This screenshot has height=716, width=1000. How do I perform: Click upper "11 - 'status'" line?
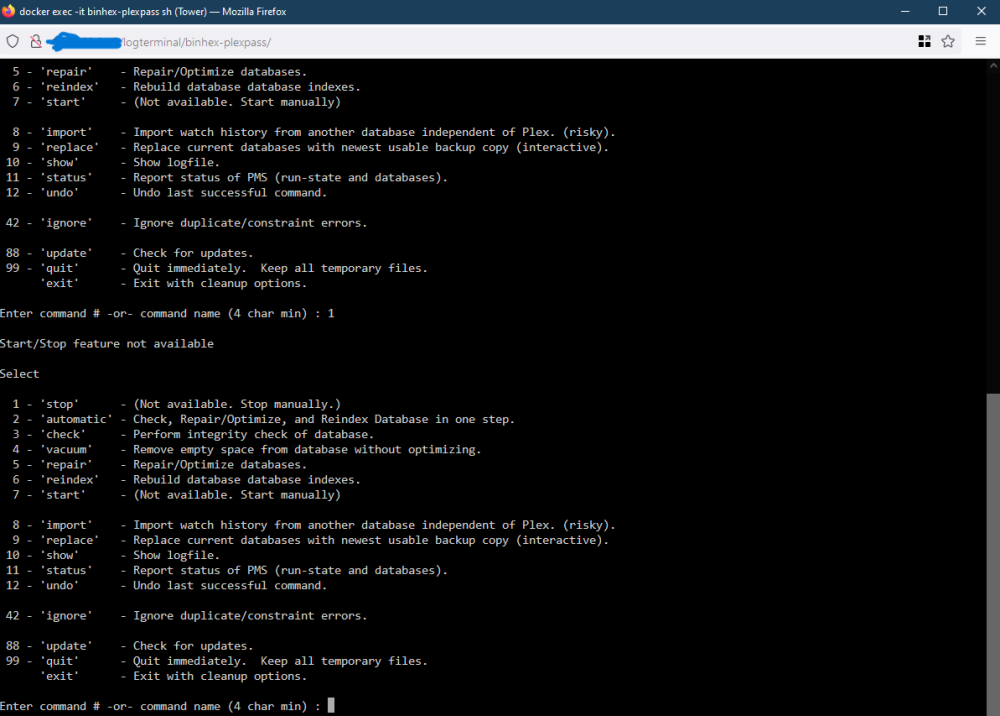226,177
